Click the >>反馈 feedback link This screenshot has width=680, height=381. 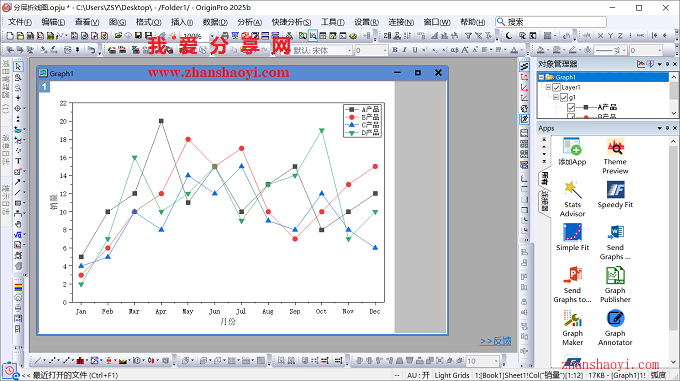point(495,342)
